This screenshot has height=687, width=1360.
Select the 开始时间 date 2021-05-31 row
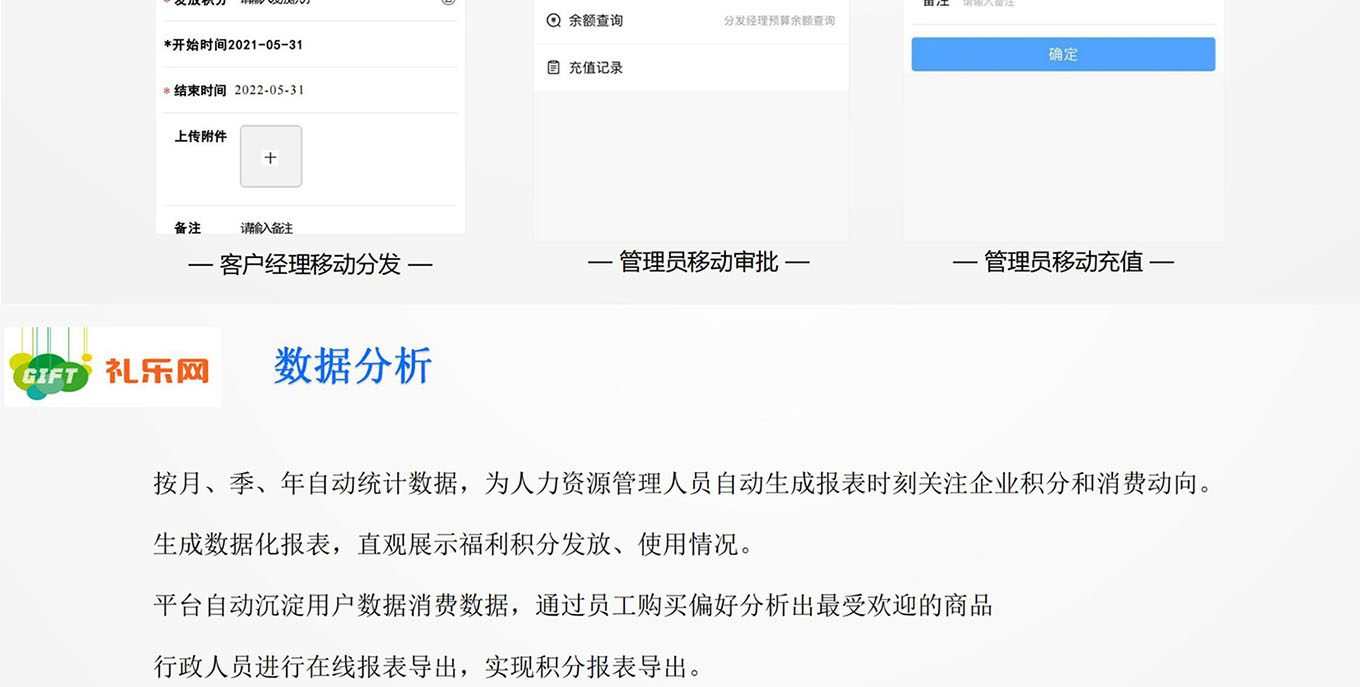coord(238,45)
